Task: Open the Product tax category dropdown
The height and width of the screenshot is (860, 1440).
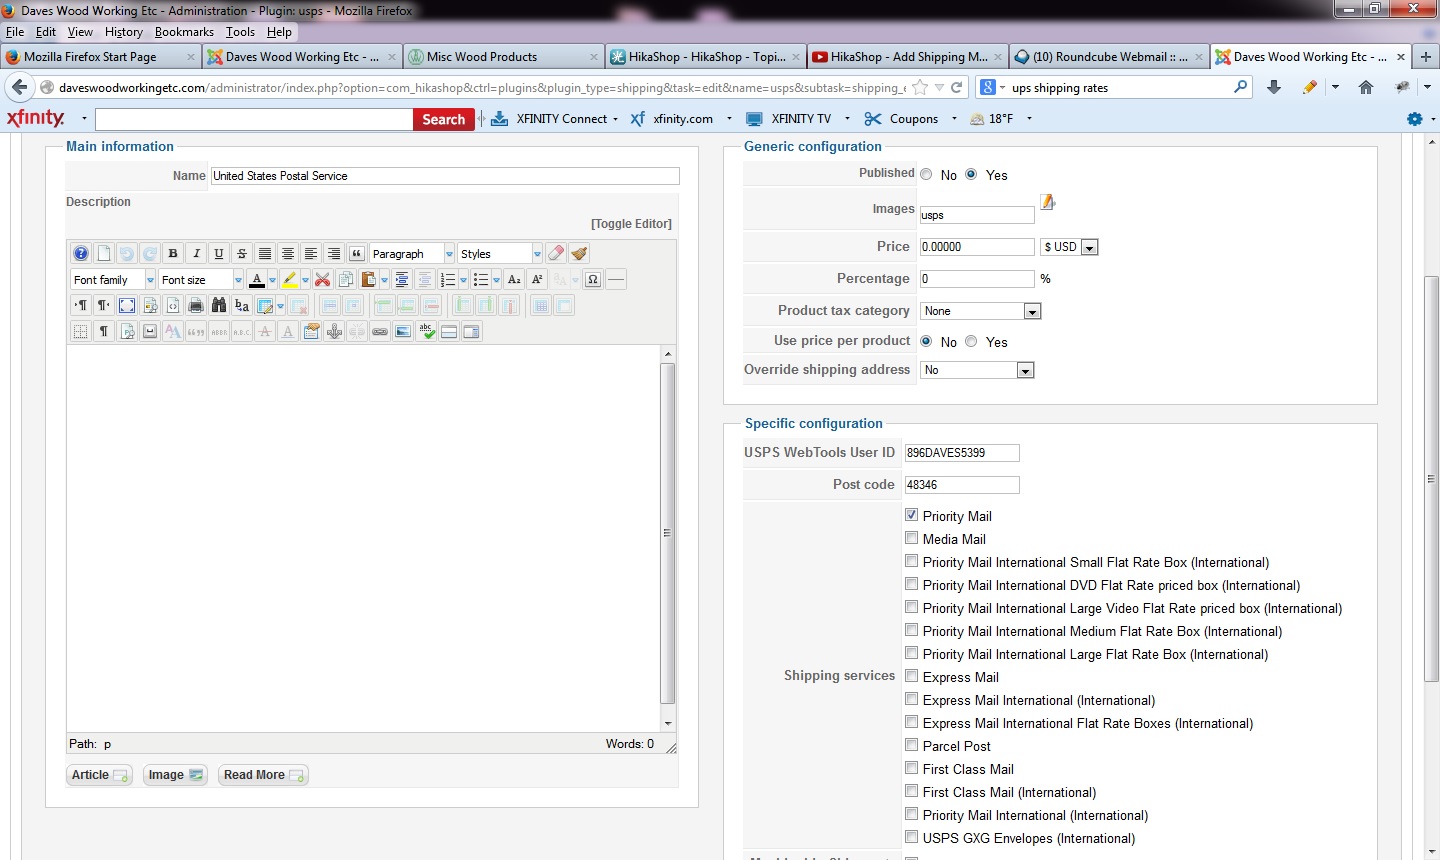Action: [x=981, y=311]
